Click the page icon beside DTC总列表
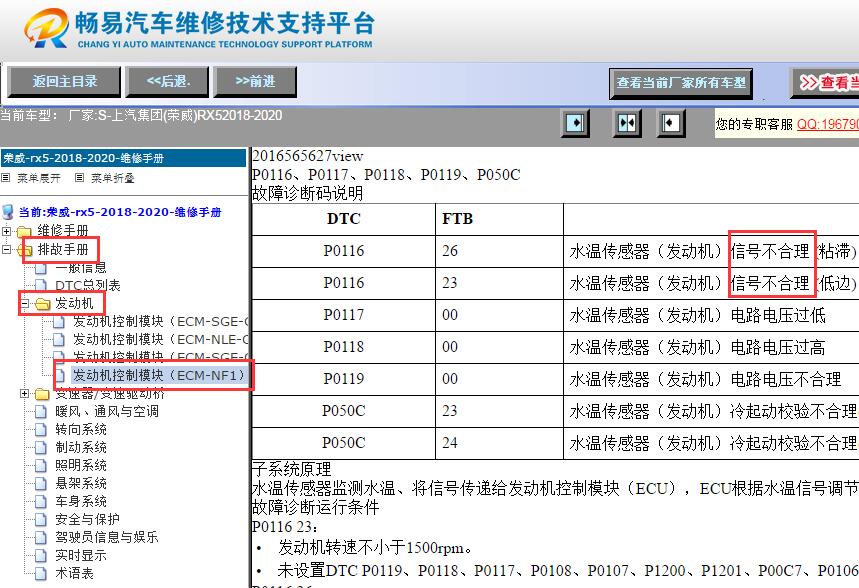Screen dimensions: 859x588 point(41,285)
